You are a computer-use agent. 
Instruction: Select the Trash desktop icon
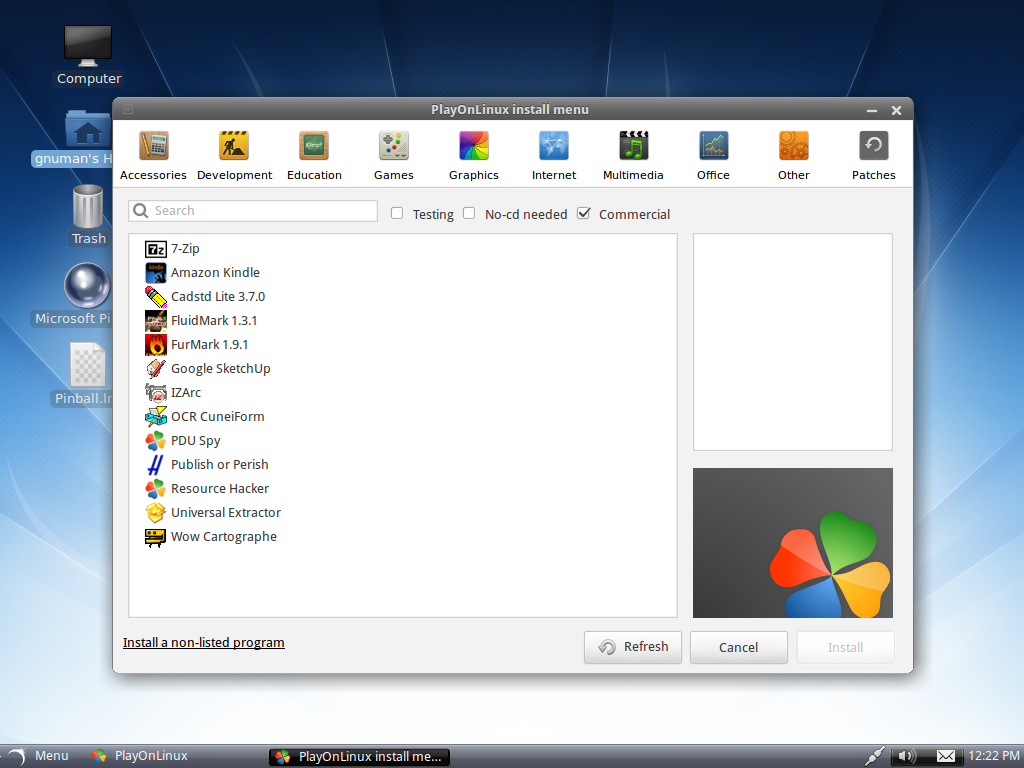click(x=88, y=206)
